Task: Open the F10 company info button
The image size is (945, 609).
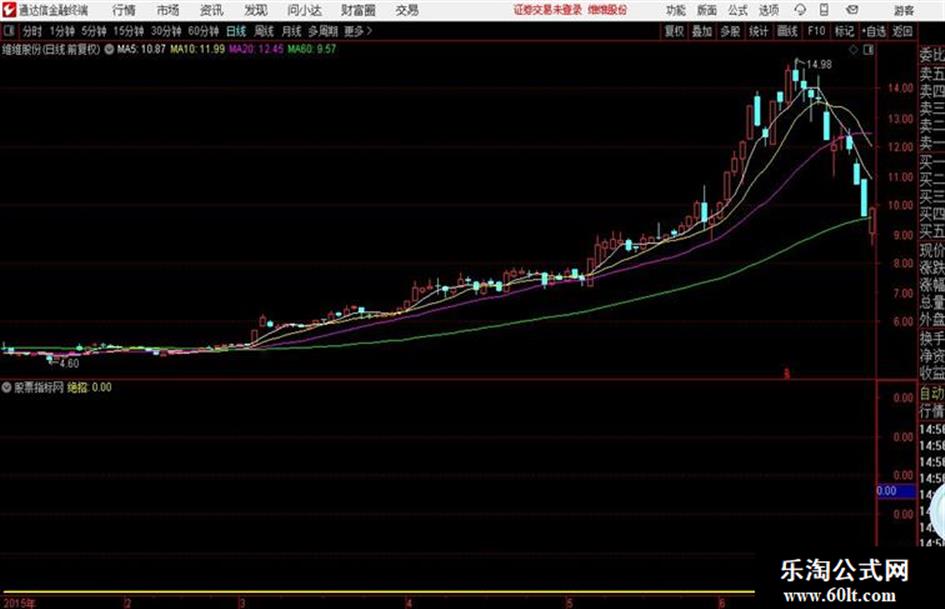Action: pos(817,31)
